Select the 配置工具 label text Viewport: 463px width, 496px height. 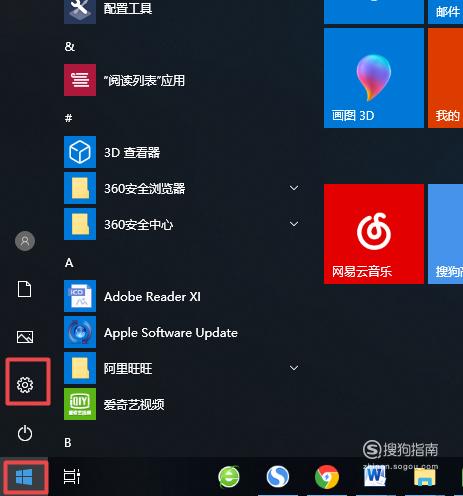pyautogui.click(x=128, y=9)
